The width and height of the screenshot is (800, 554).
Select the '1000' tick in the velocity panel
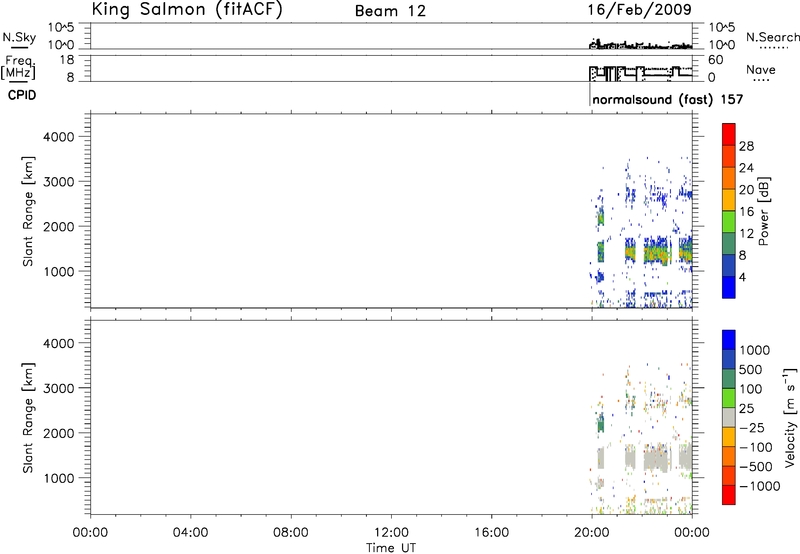59,478
